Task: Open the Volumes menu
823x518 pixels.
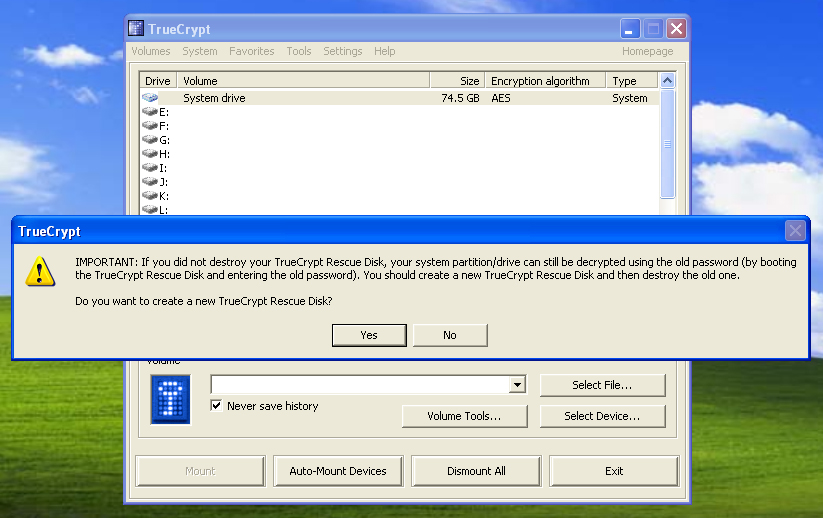Action: 151,51
